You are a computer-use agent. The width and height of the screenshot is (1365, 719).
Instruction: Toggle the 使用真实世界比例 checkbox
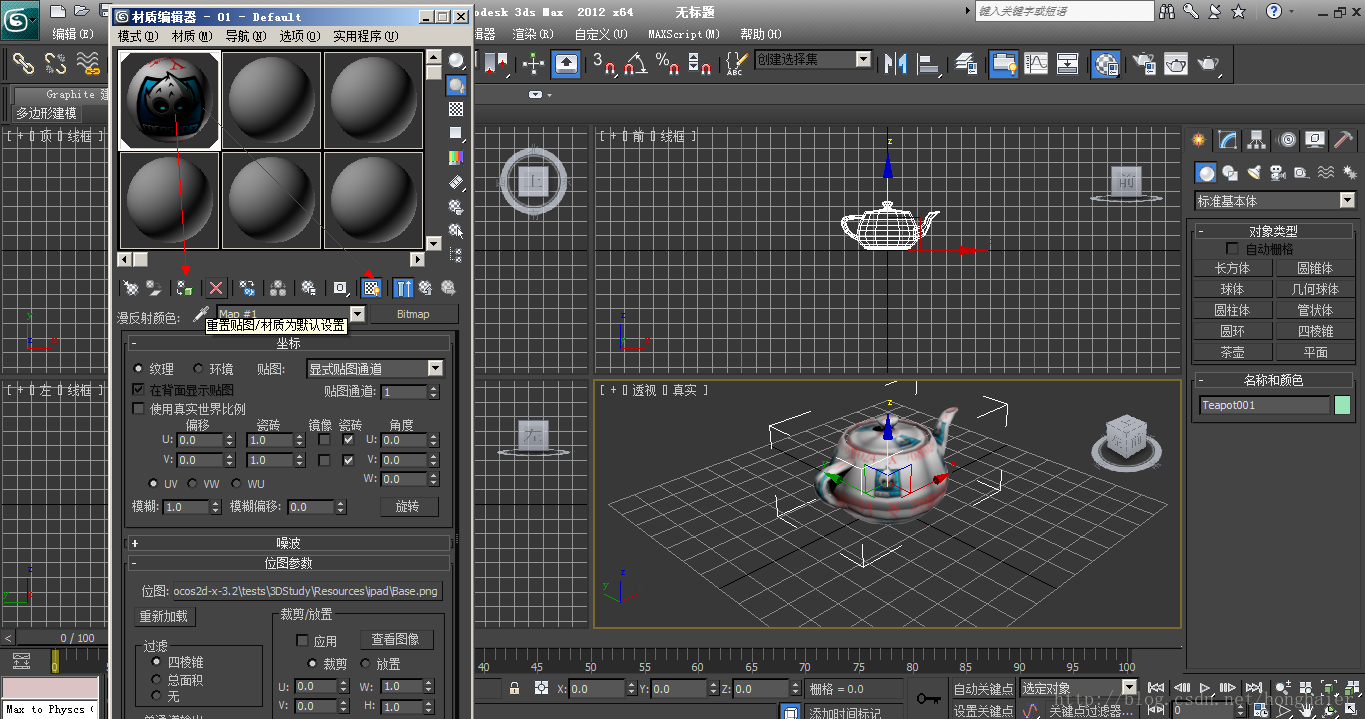139,409
